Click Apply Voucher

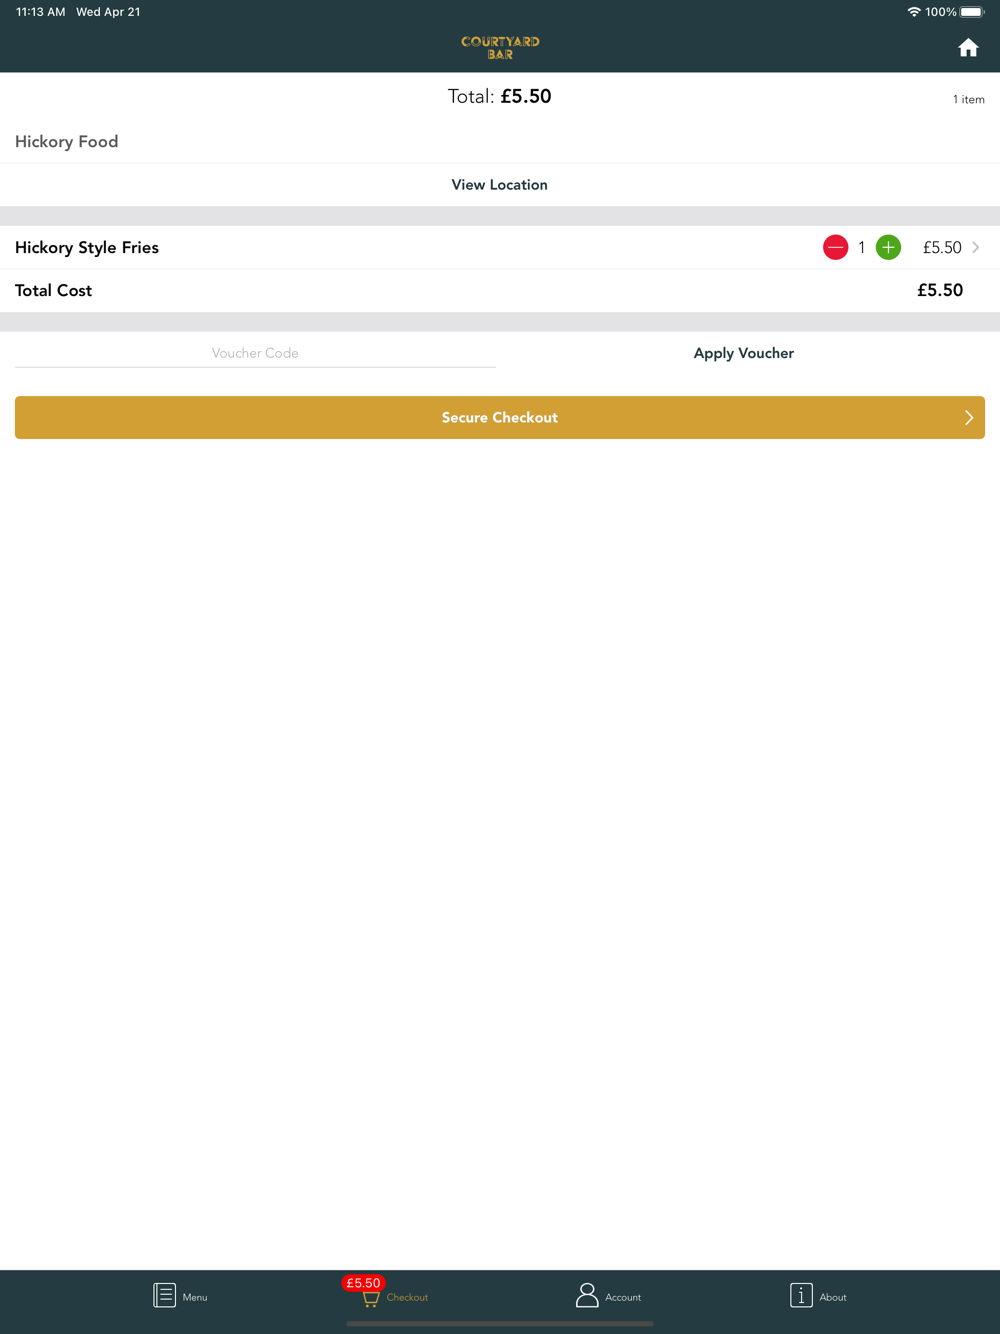click(x=744, y=353)
